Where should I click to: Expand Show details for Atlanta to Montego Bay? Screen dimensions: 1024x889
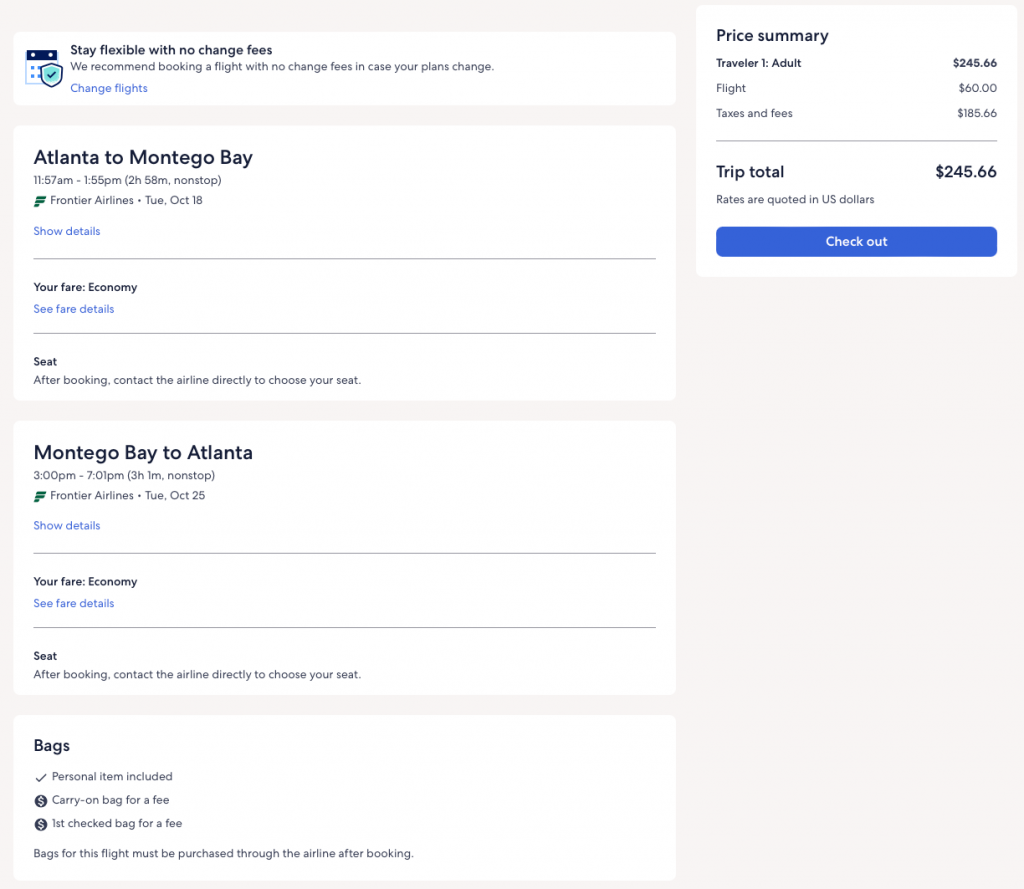click(x=67, y=231)
